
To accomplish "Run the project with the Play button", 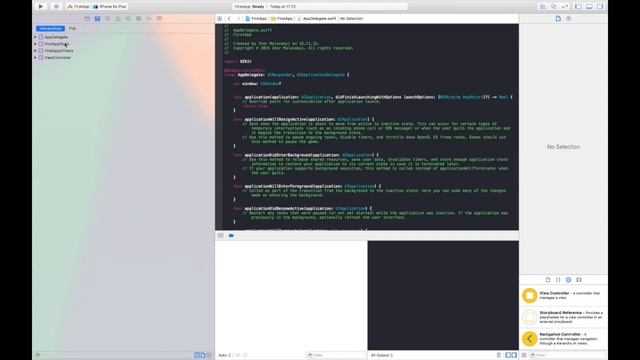I will (40, 7).
